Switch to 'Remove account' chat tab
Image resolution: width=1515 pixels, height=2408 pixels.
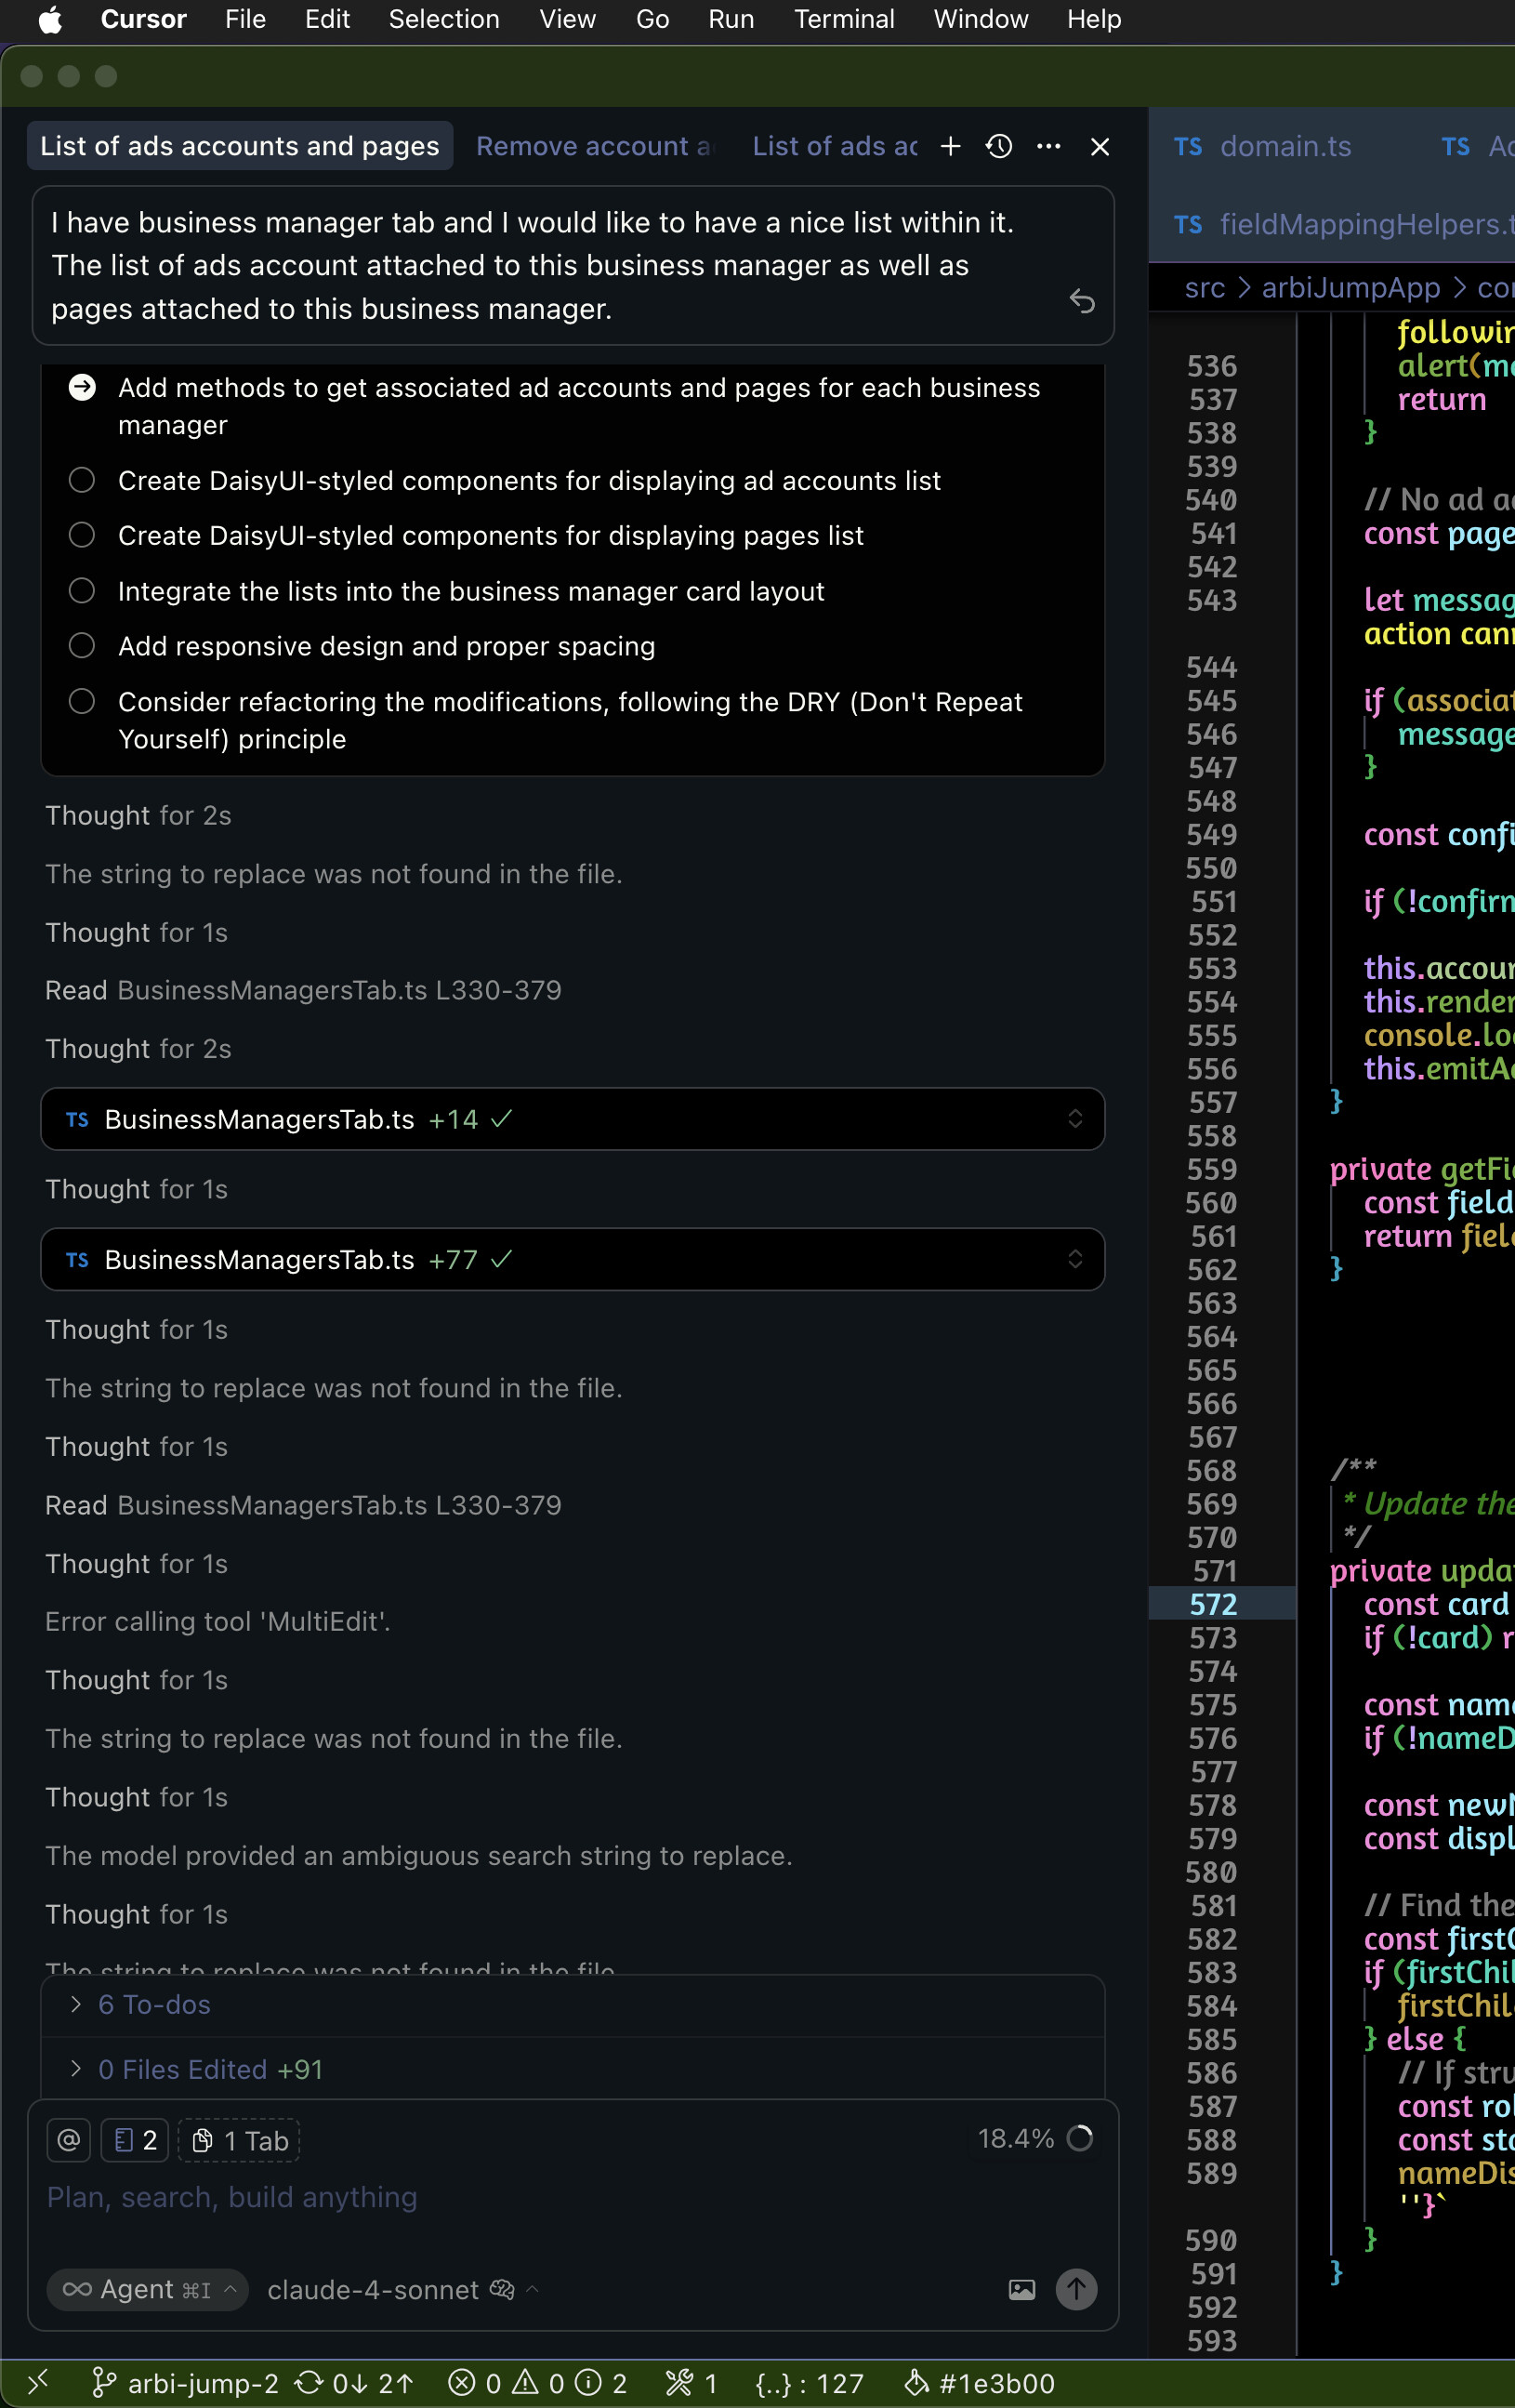coord(595,147)
